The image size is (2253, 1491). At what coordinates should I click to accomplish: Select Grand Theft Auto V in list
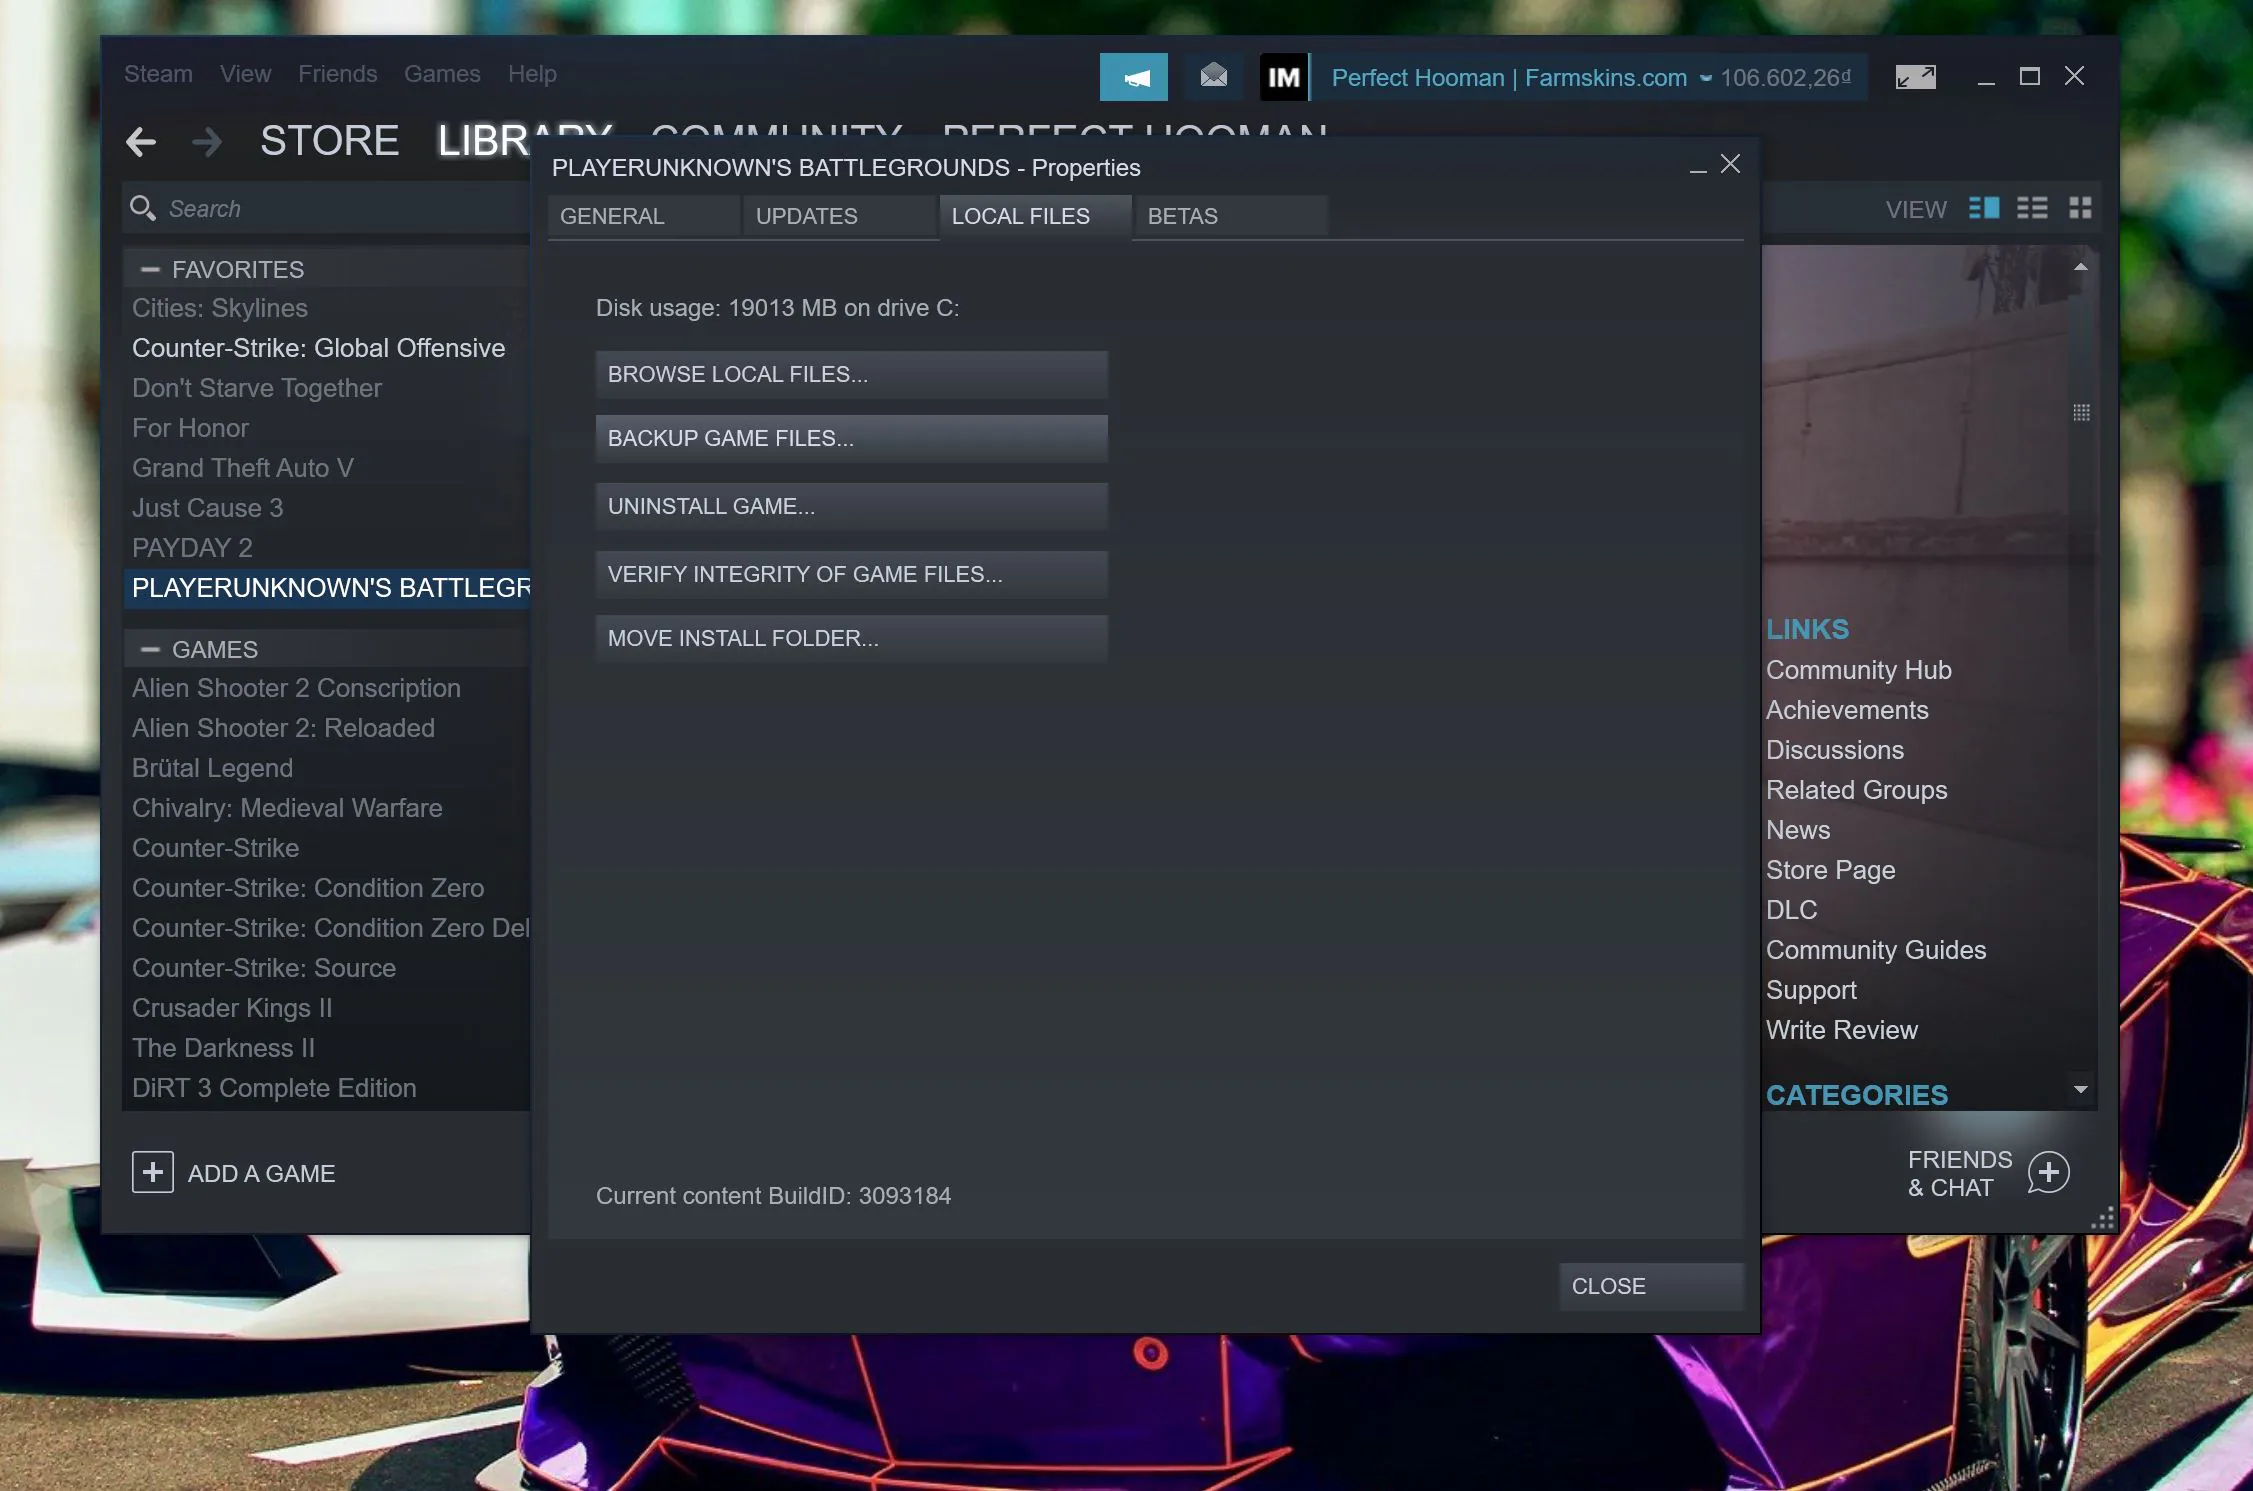[x=243, y=468]
